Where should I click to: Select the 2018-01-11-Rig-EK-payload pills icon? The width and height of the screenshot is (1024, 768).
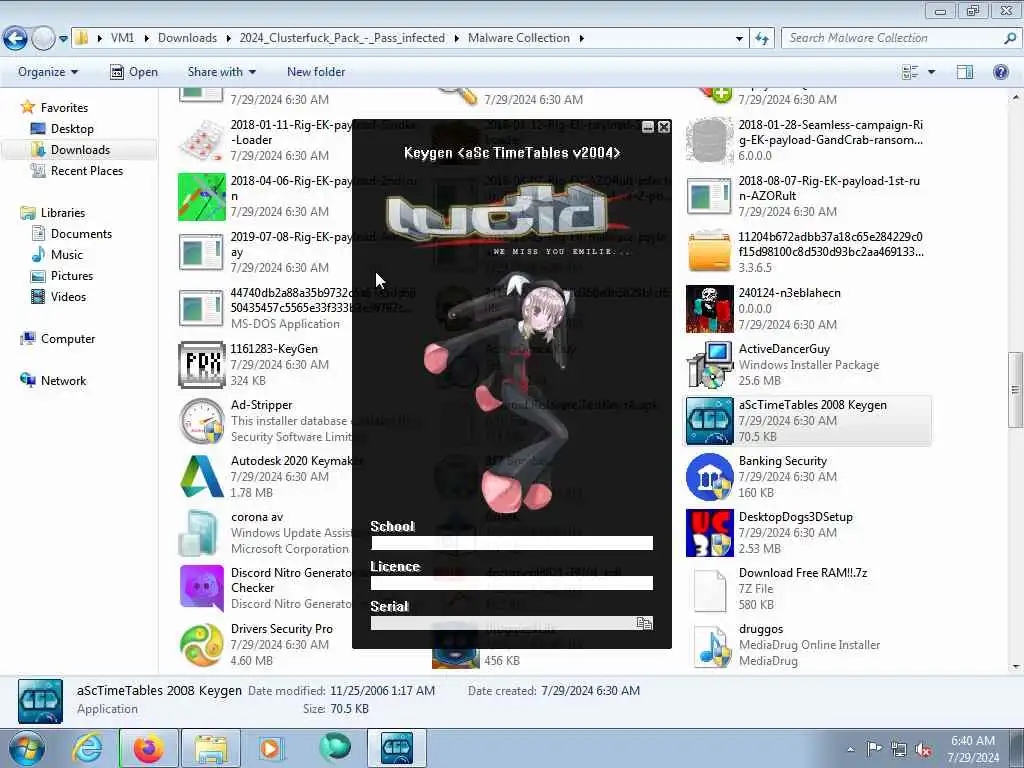(202, 140)
